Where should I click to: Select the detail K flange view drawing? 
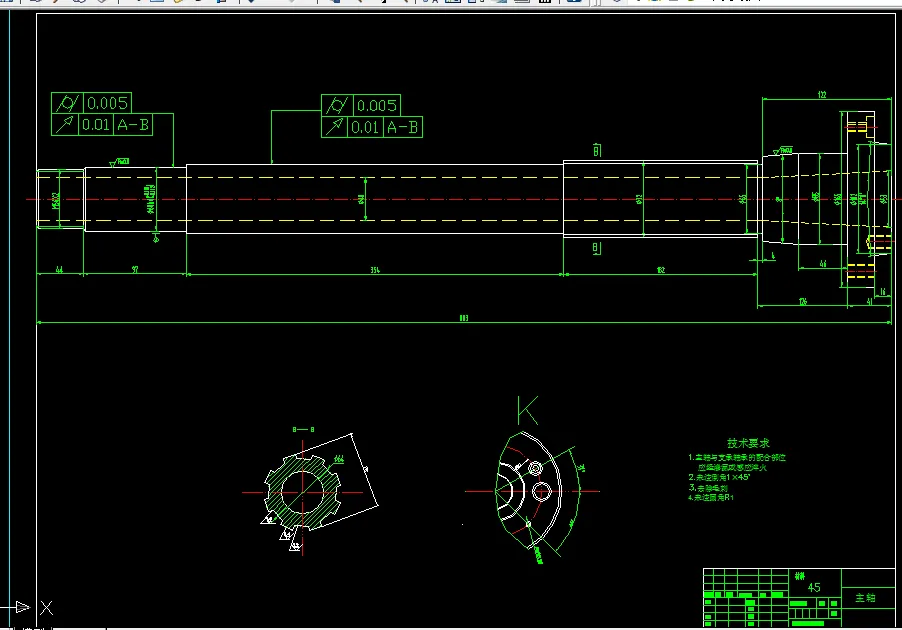pos(528,490)
